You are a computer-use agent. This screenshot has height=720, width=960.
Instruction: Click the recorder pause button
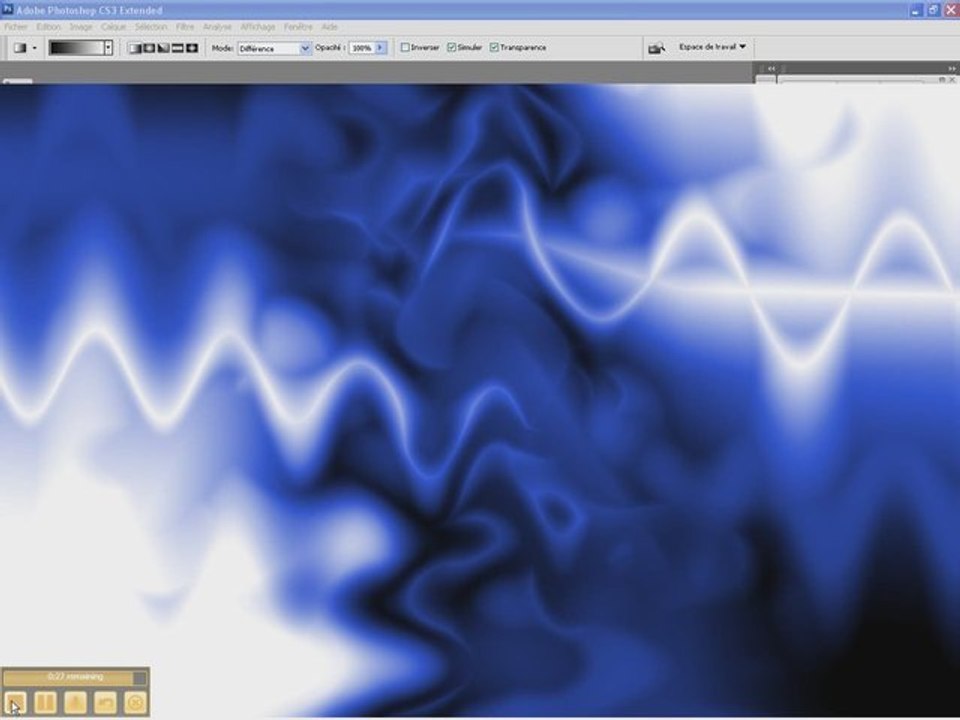coord(46,702)
